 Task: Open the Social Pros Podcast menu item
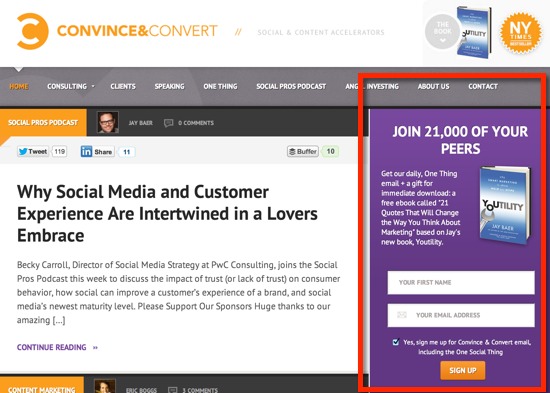click(291, 86)
